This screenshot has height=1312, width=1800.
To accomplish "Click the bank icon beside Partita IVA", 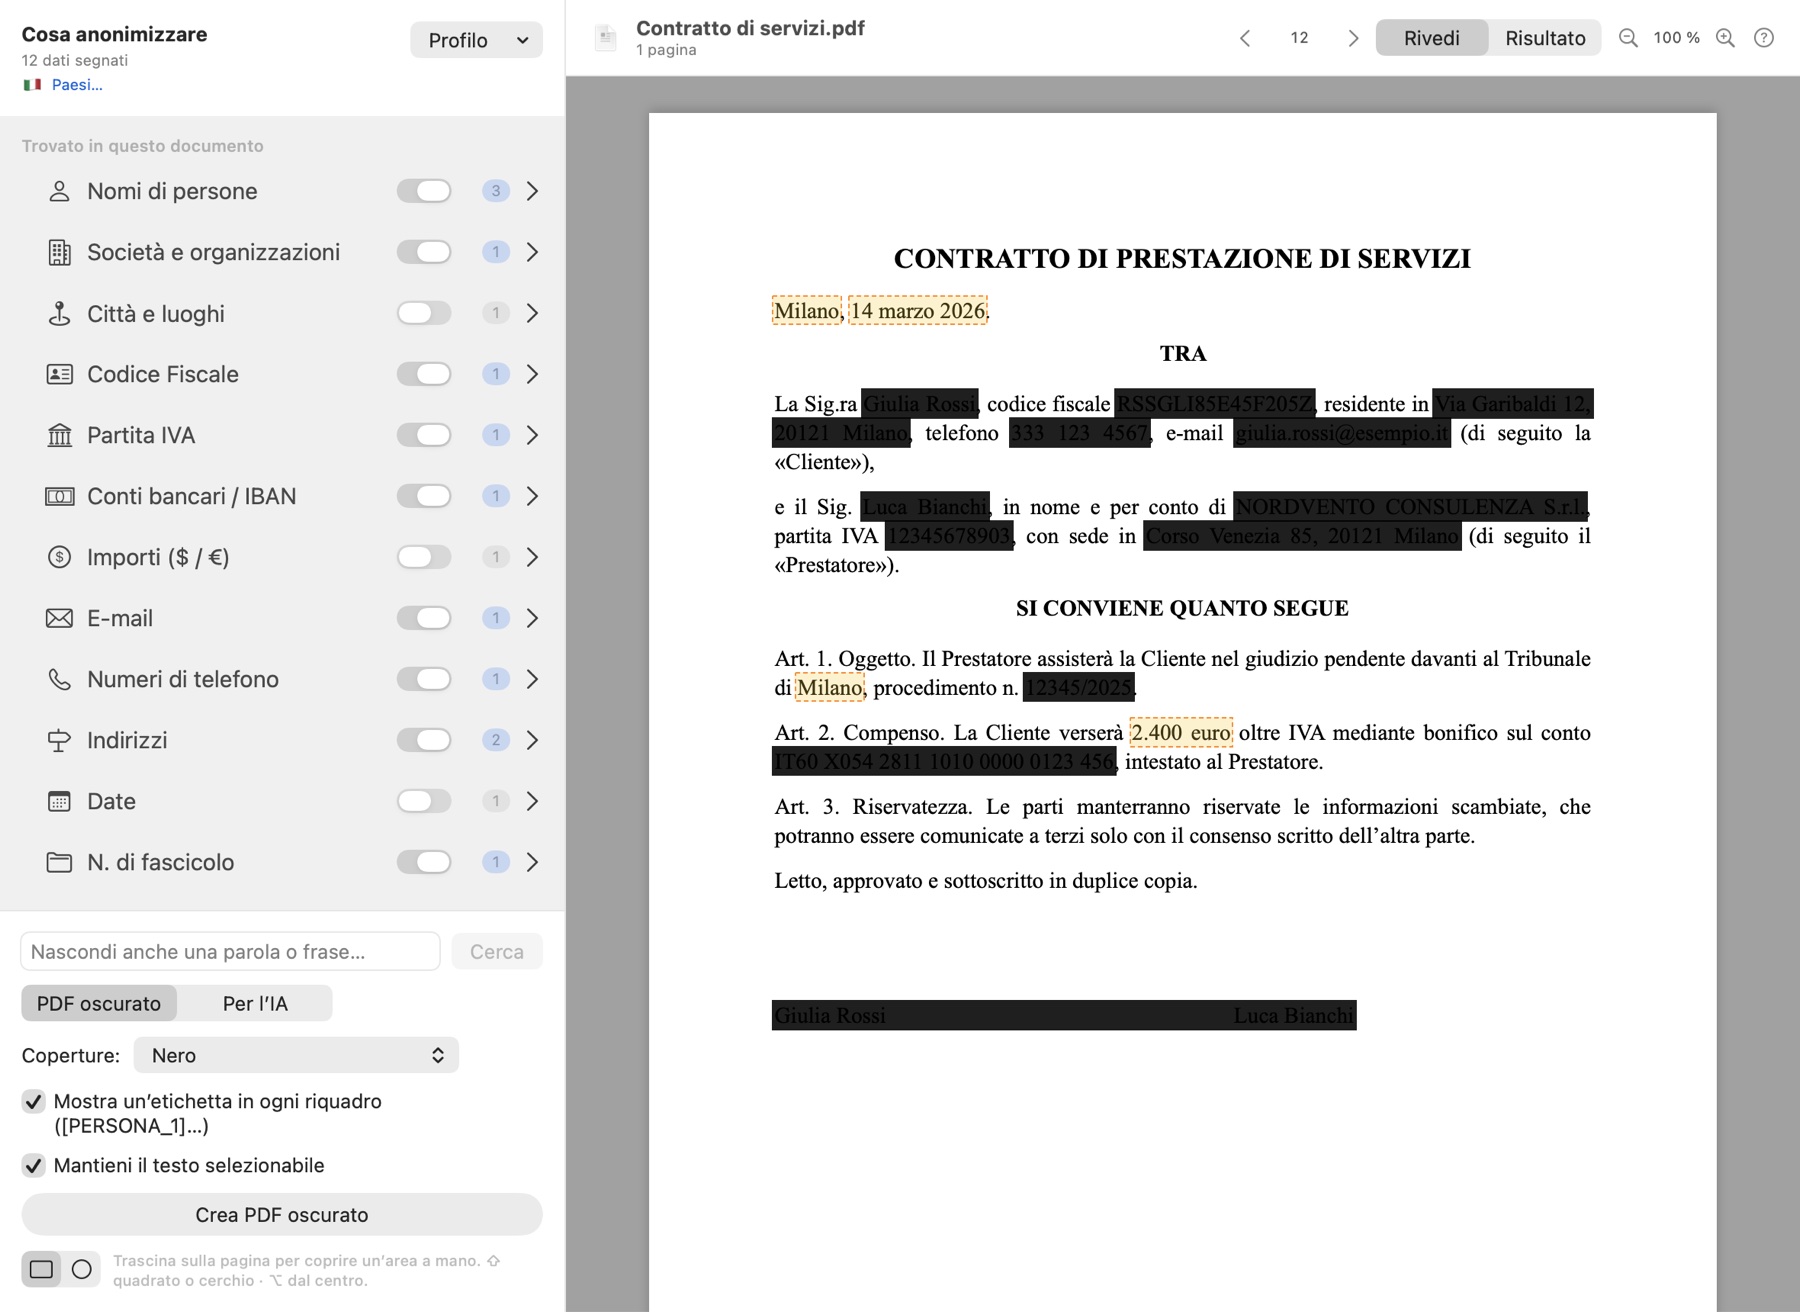I will click(x=60, y=435).
